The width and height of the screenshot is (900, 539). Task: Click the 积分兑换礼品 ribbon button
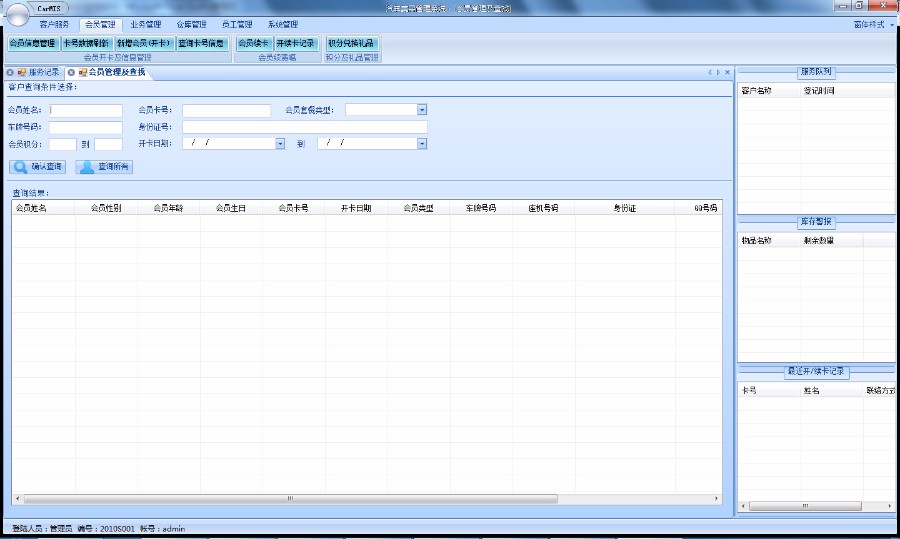pyautogui.click(x=351, y=43)
